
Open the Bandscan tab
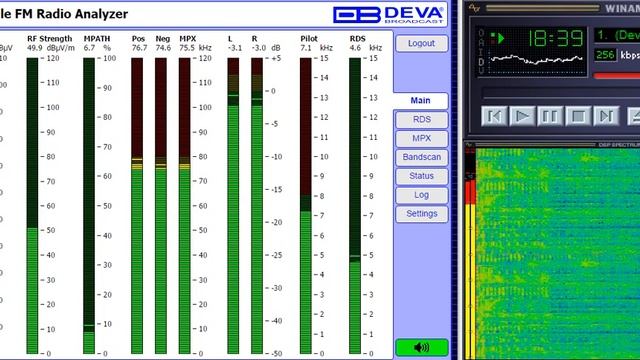coord(422,157)
